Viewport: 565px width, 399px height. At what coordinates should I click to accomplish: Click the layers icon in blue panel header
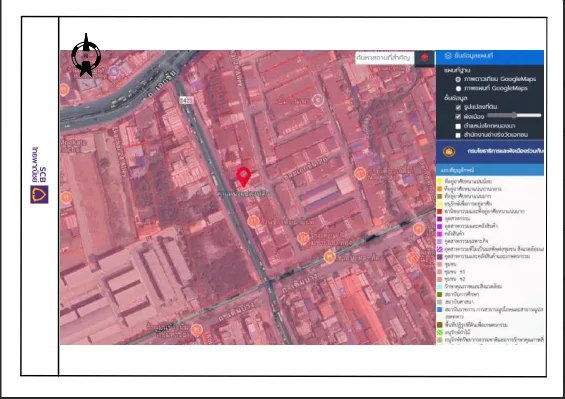click(x=448, y=56)
